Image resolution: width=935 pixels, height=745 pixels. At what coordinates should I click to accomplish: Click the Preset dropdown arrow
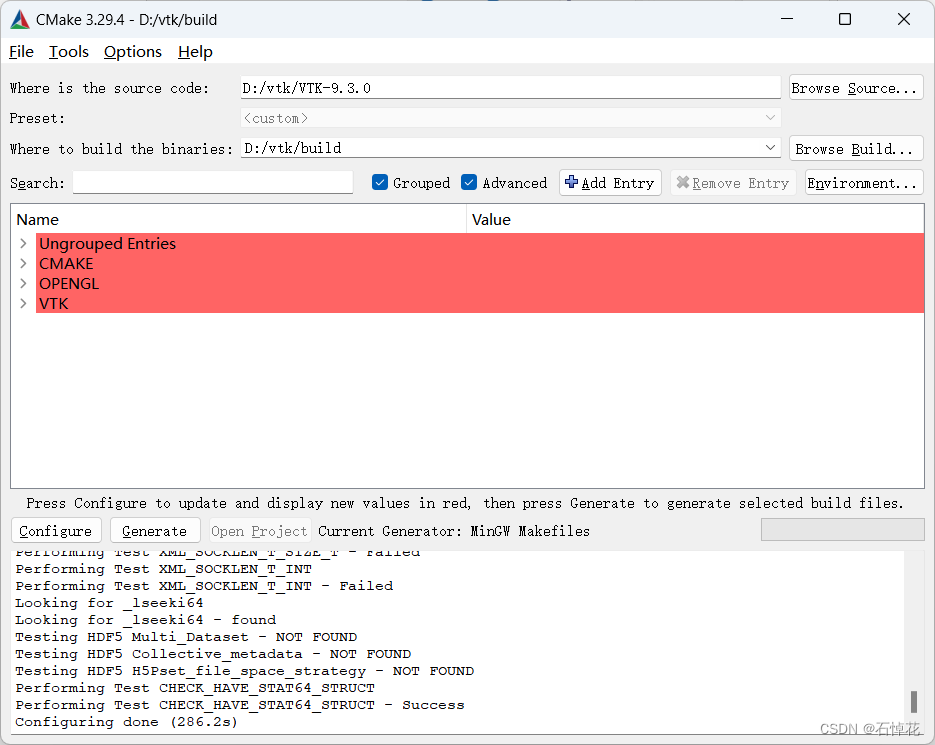coord(770,118)
